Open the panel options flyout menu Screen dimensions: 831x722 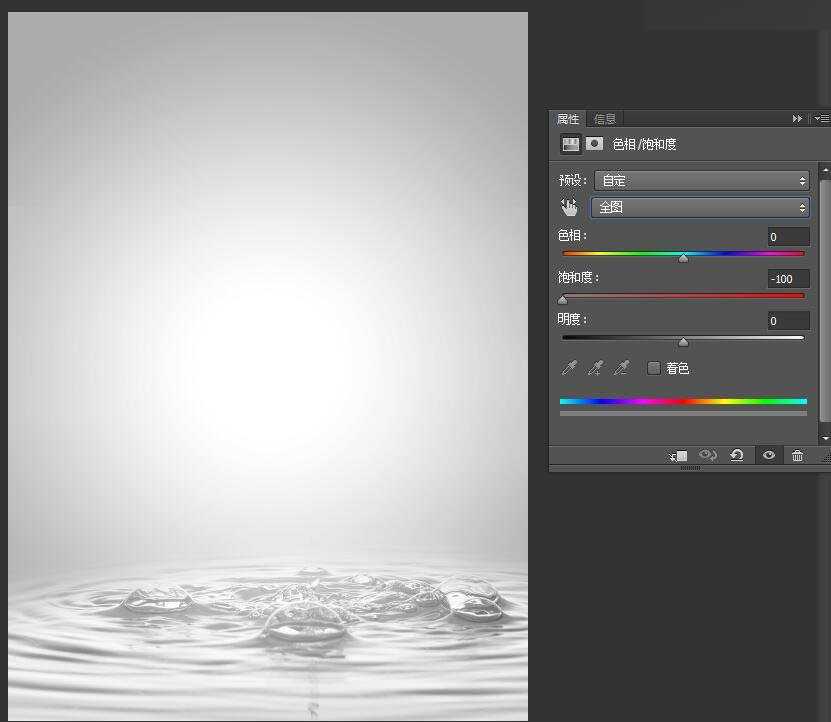(822, 118)
